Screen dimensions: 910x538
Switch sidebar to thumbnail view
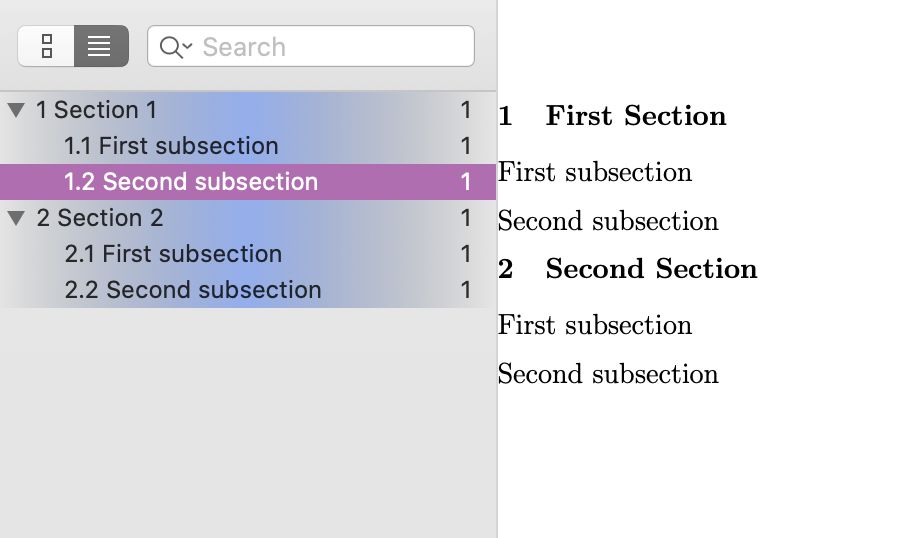coord(46,46)
